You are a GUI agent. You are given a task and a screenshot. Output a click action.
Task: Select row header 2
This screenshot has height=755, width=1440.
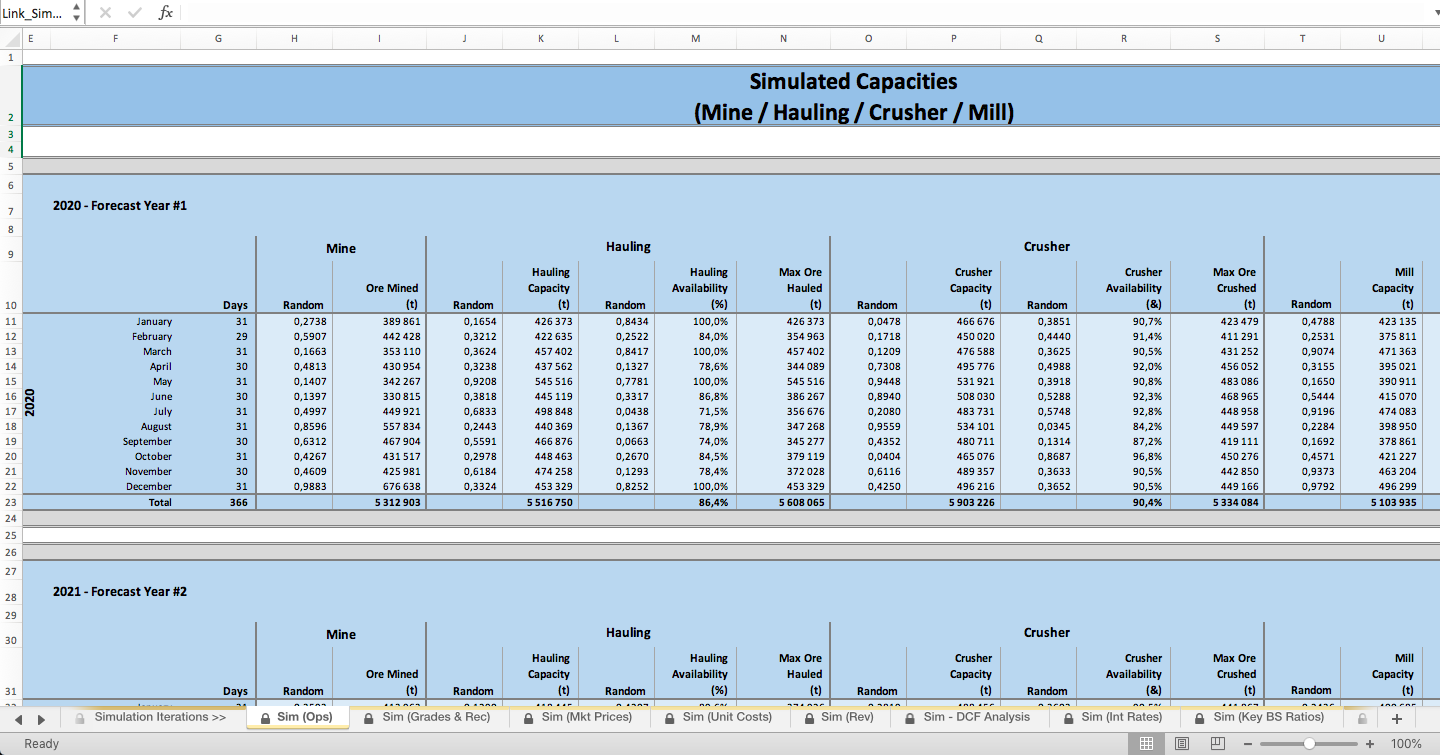click(10, 96)
